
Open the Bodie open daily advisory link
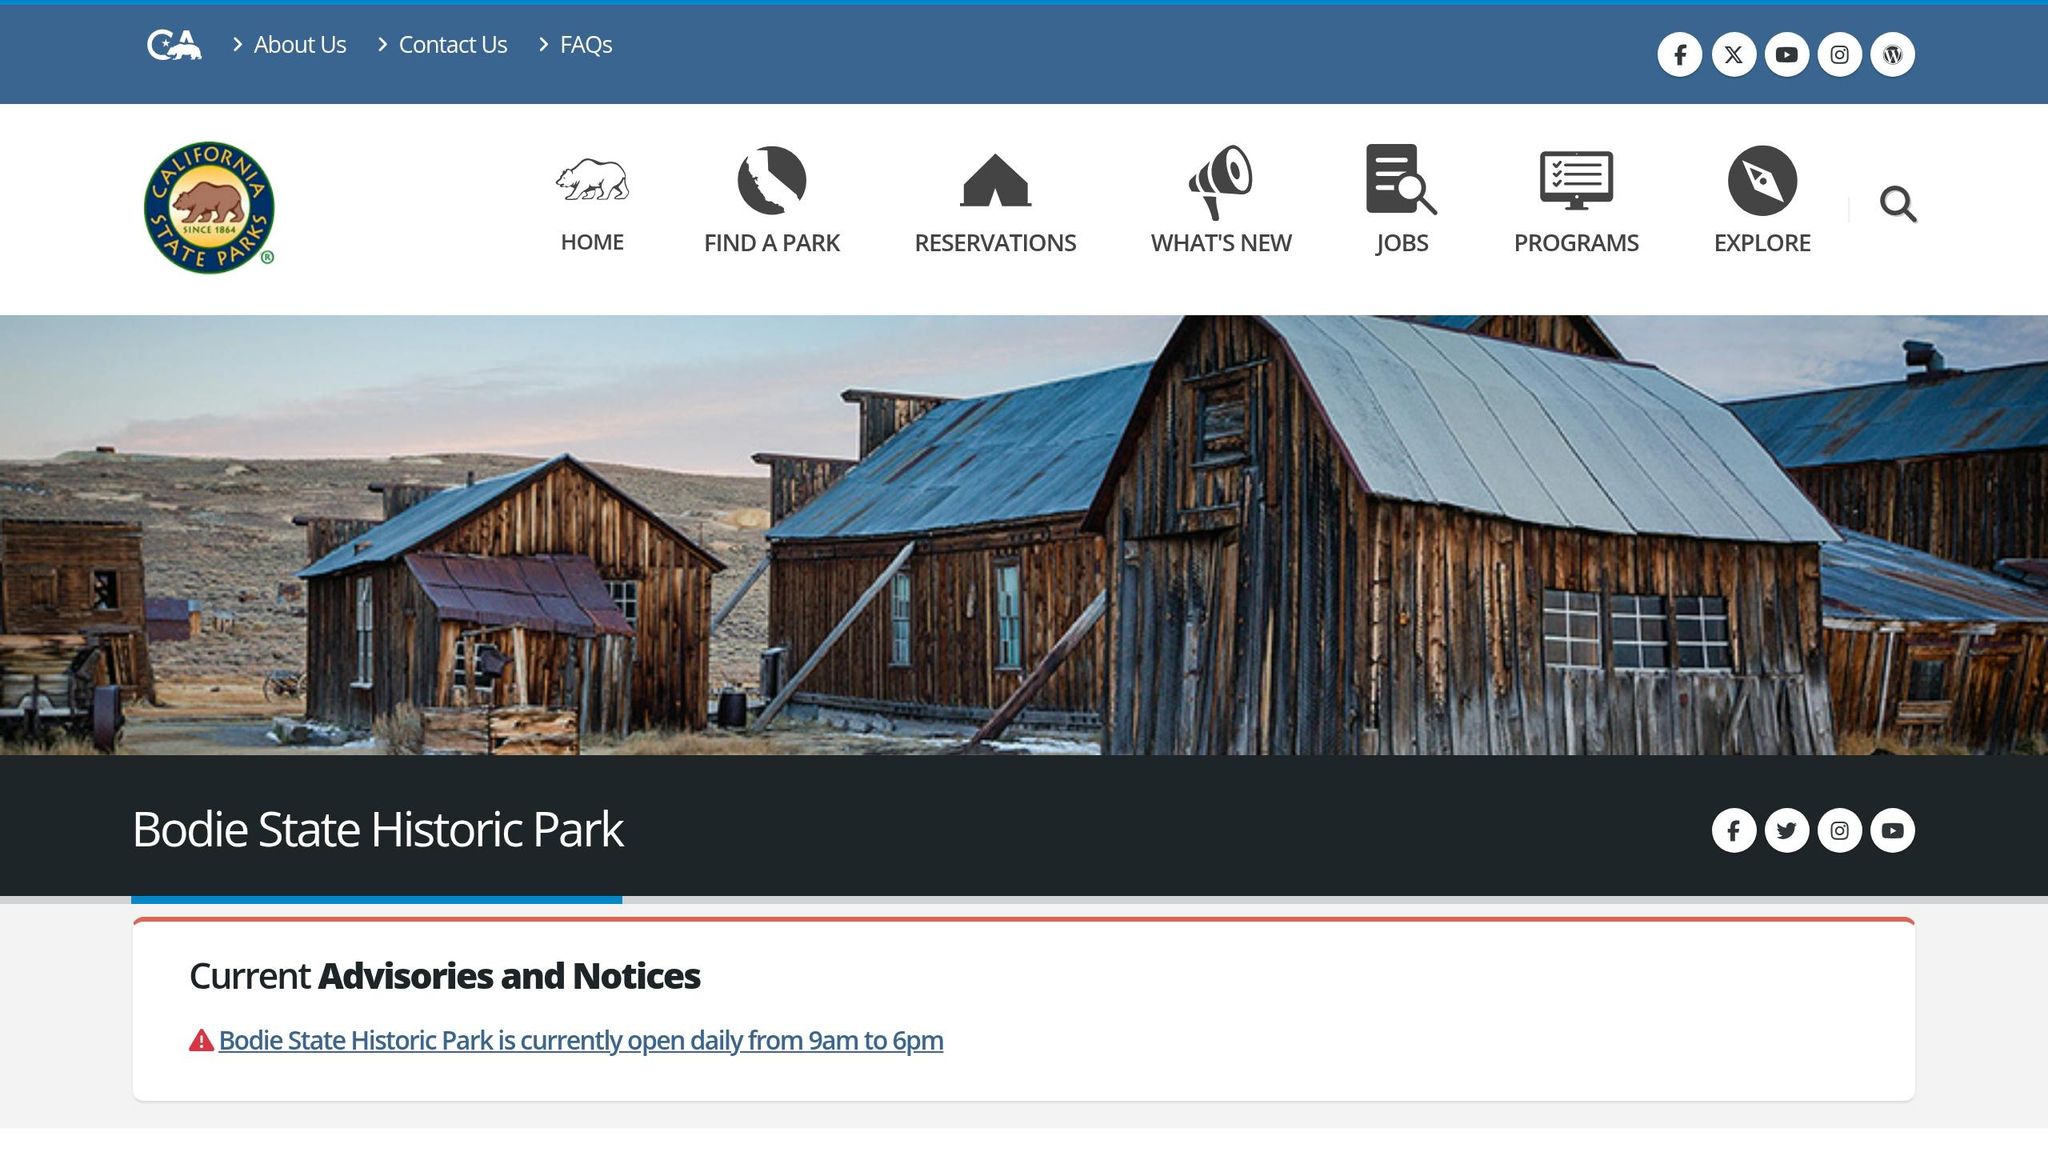click(581, 1040)
